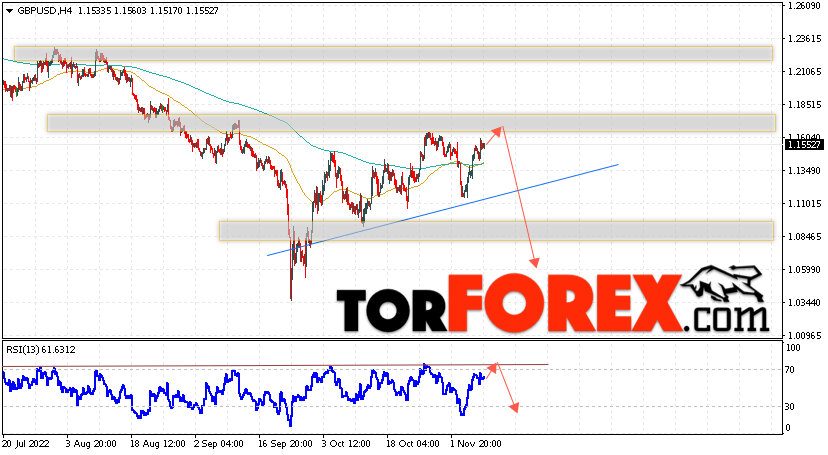Click RSI scale level 30
This screenshot has width=828, height=455.
click(790, 406)
